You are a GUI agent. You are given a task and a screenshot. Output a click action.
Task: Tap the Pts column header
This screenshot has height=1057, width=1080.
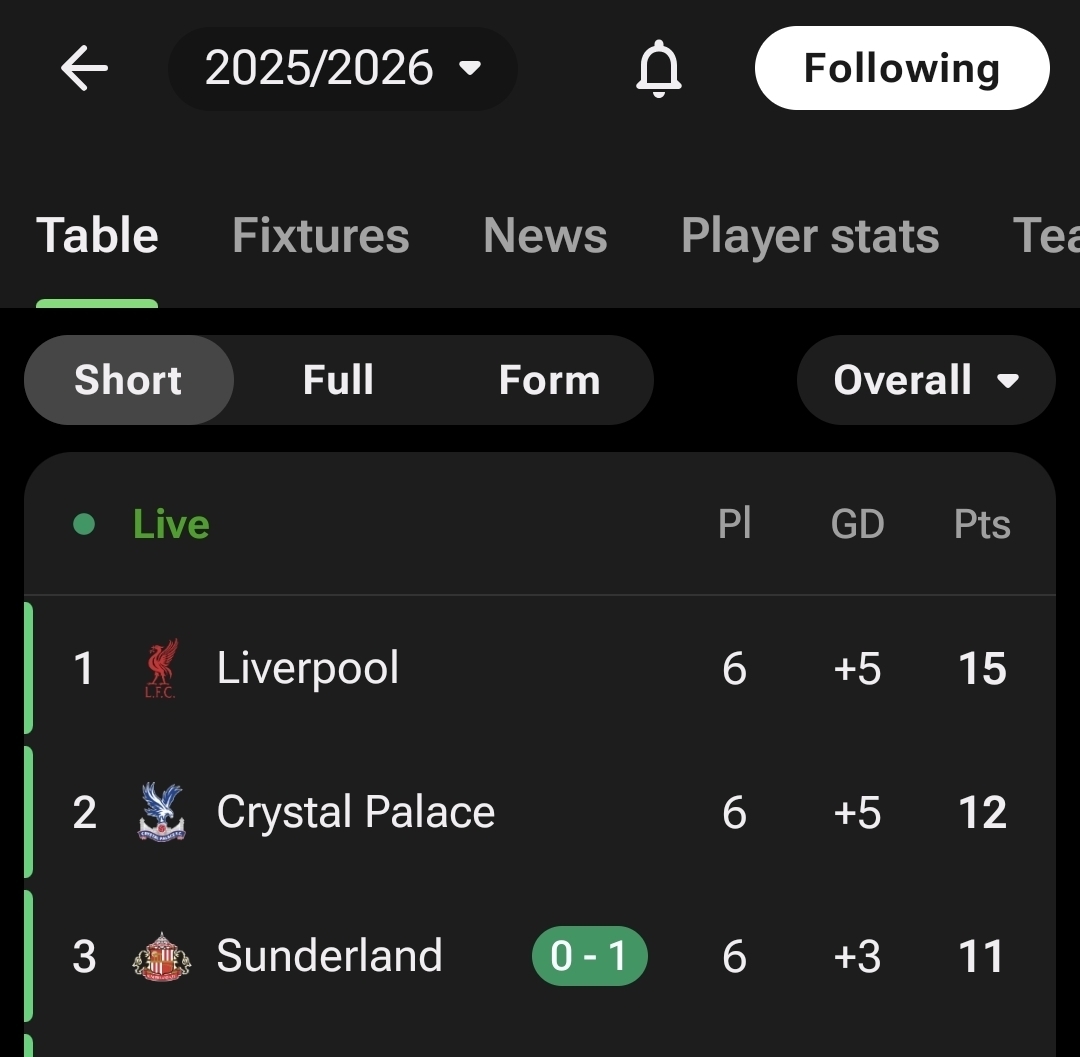click(x=982, y=524)
